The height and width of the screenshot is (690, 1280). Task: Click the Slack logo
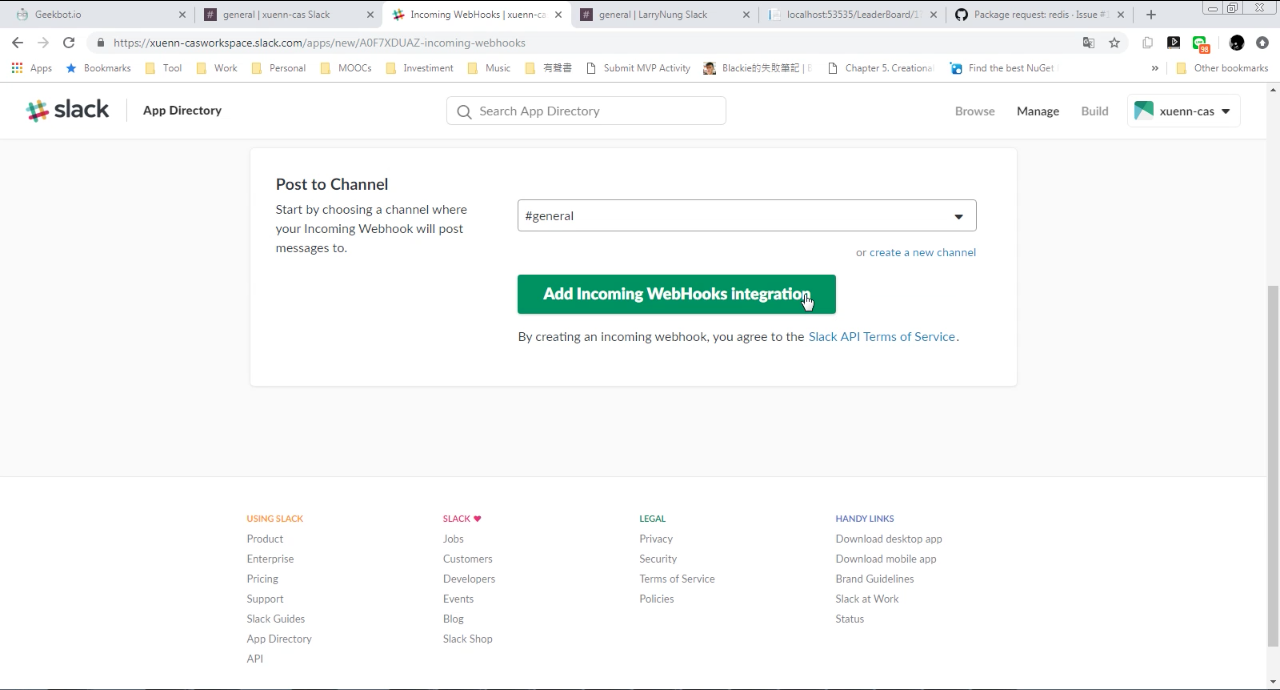point(67,111)
